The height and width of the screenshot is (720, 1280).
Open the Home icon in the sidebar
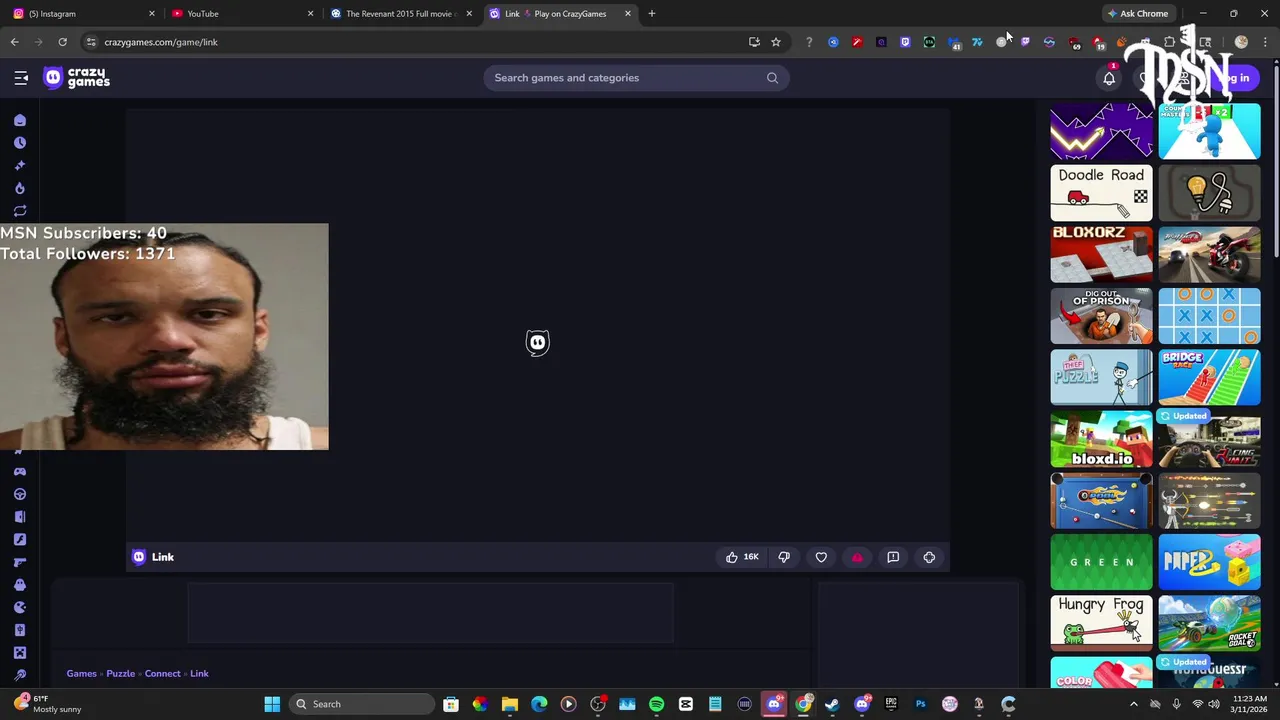[19, 120]
